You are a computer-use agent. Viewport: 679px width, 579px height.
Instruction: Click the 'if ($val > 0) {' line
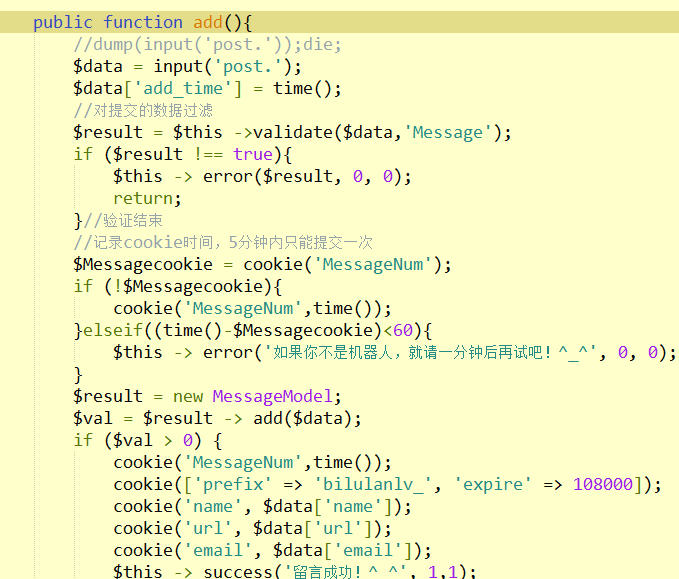click(x=148, y=440)
